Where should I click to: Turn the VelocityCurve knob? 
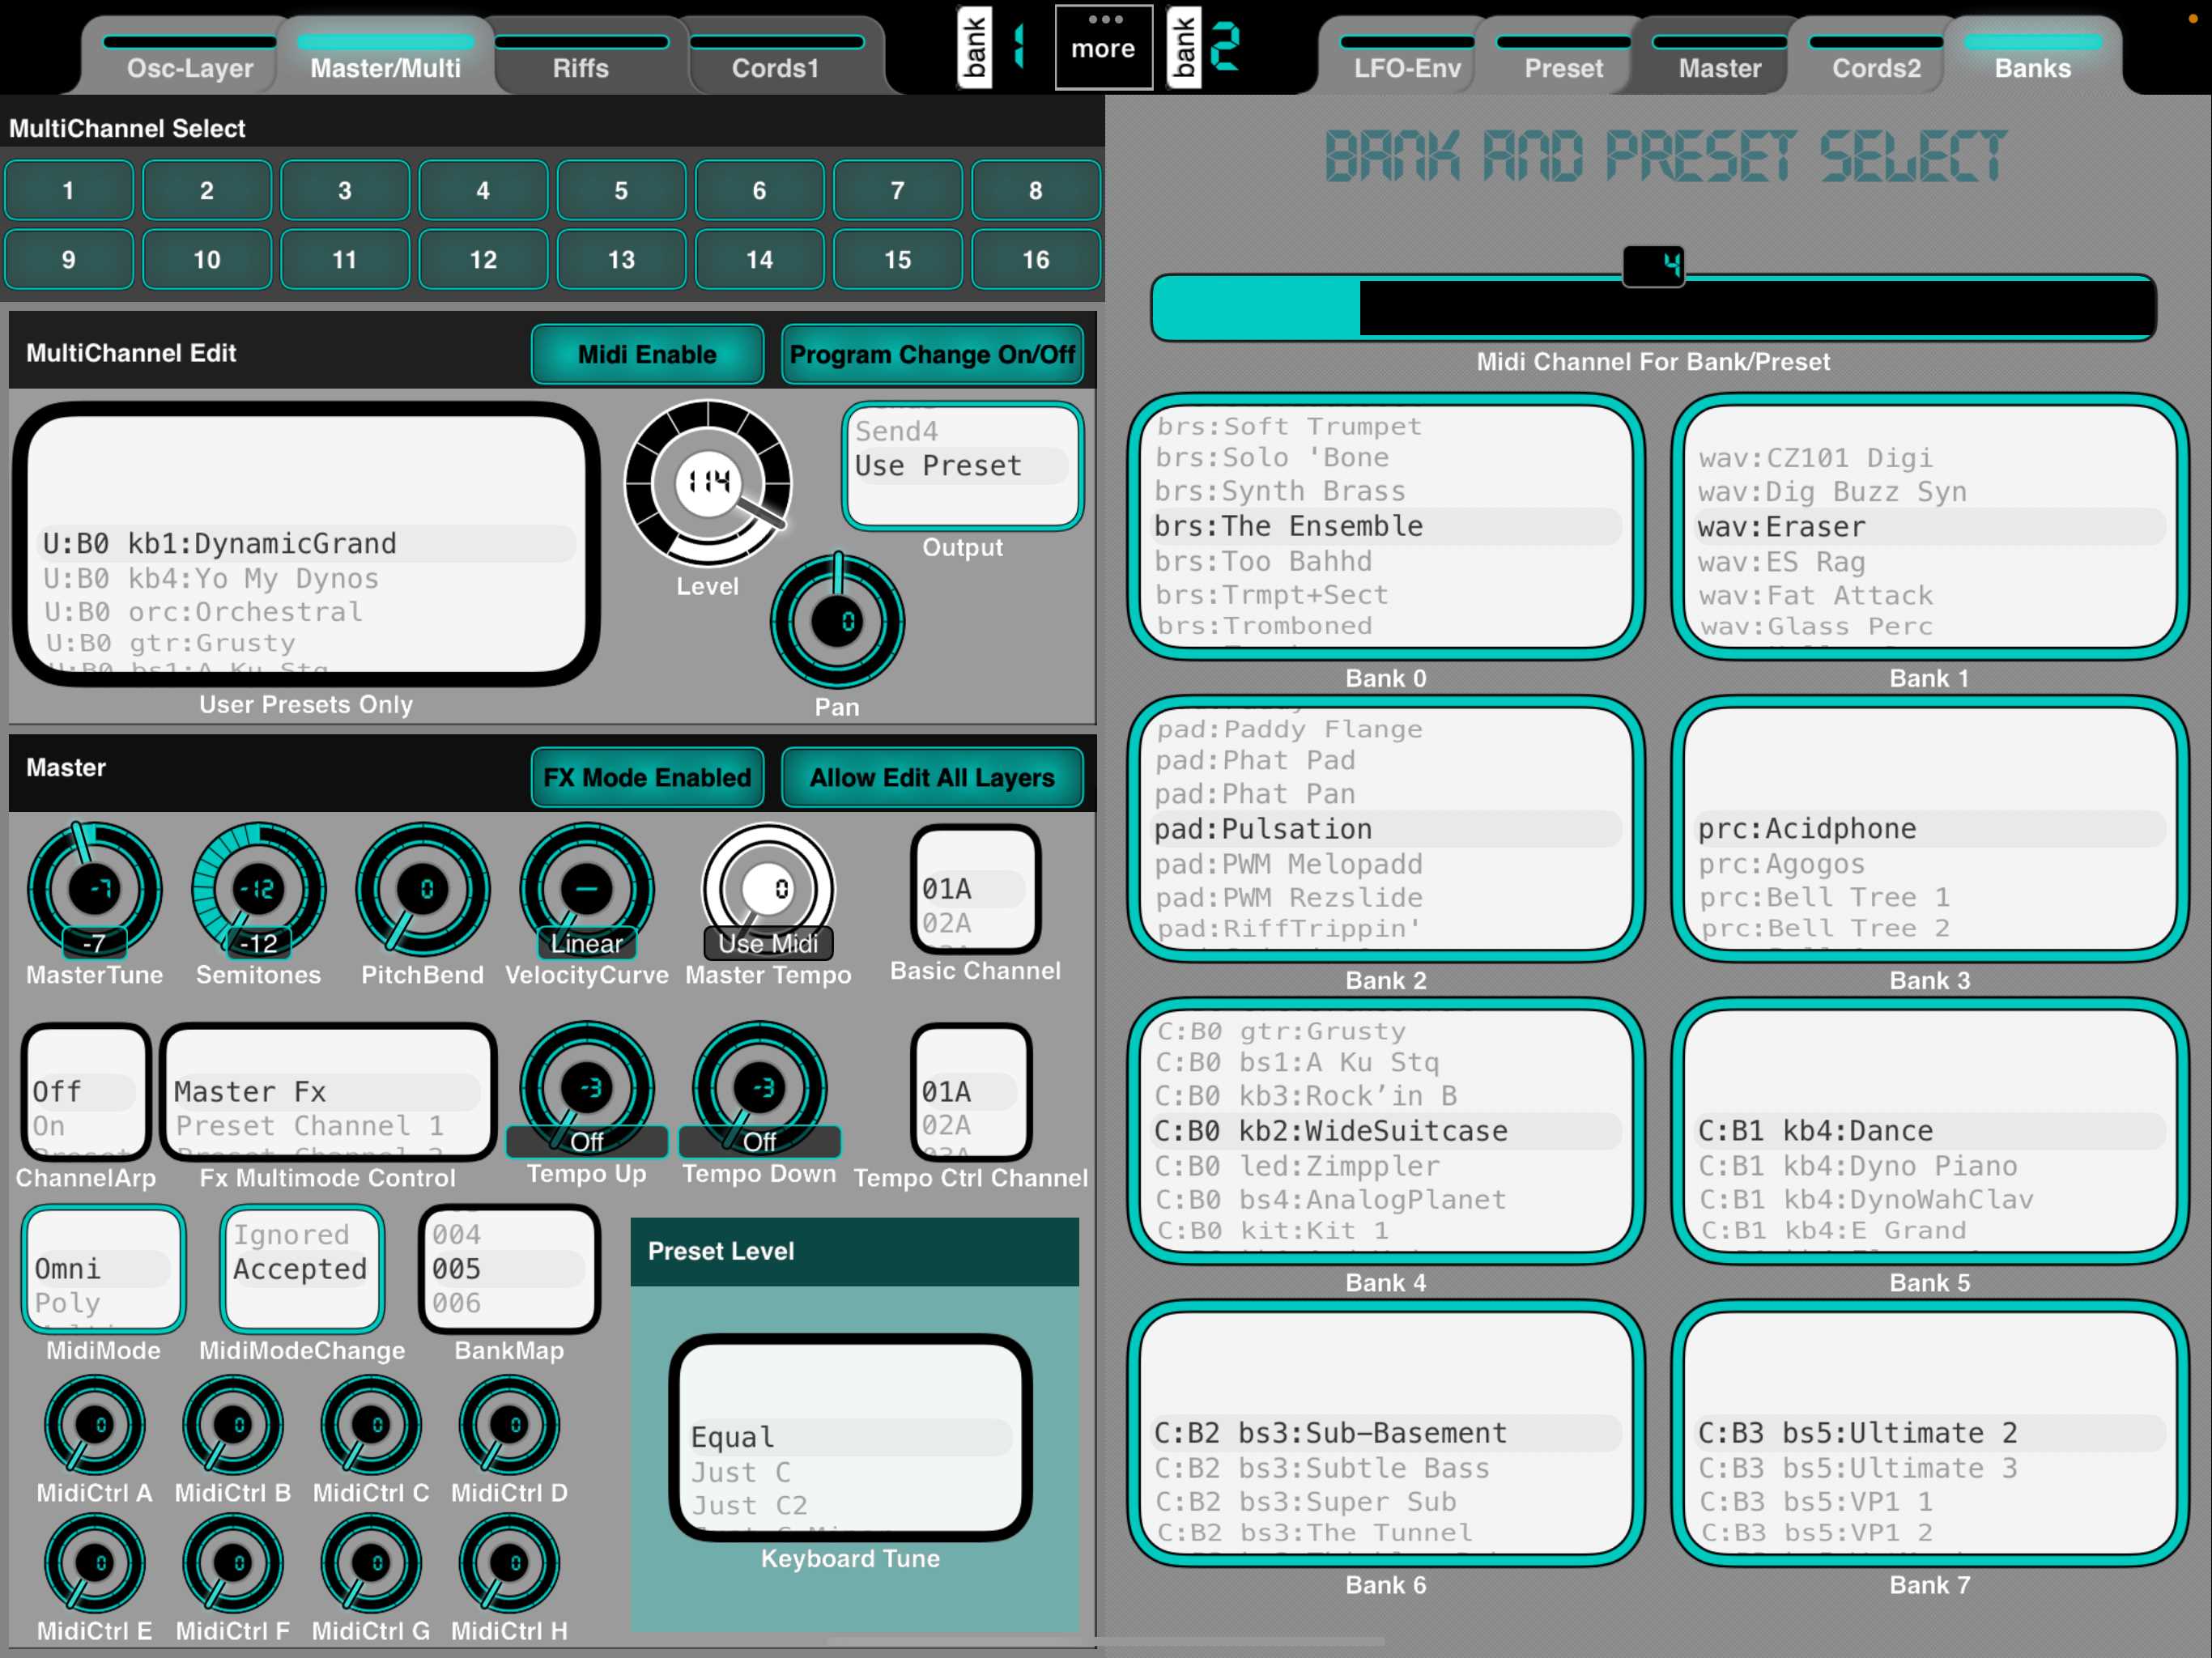pyautogui.click(x=587, y=889)
